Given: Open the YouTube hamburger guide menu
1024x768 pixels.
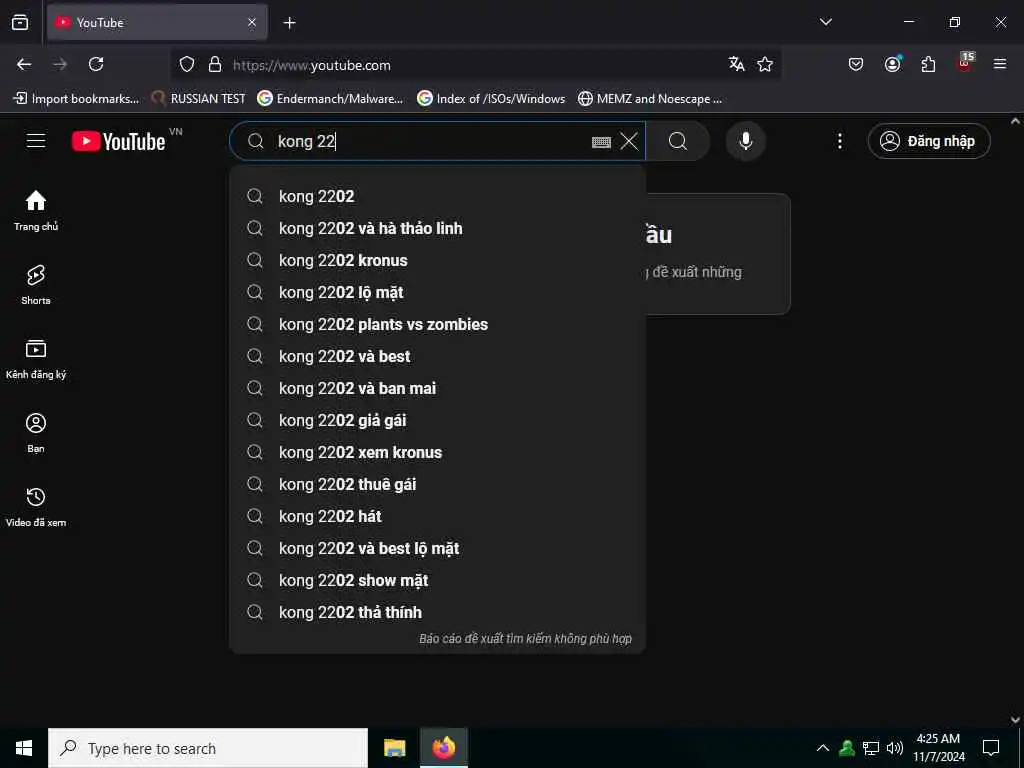Looking at the screenshot, I should coord(36,141).
